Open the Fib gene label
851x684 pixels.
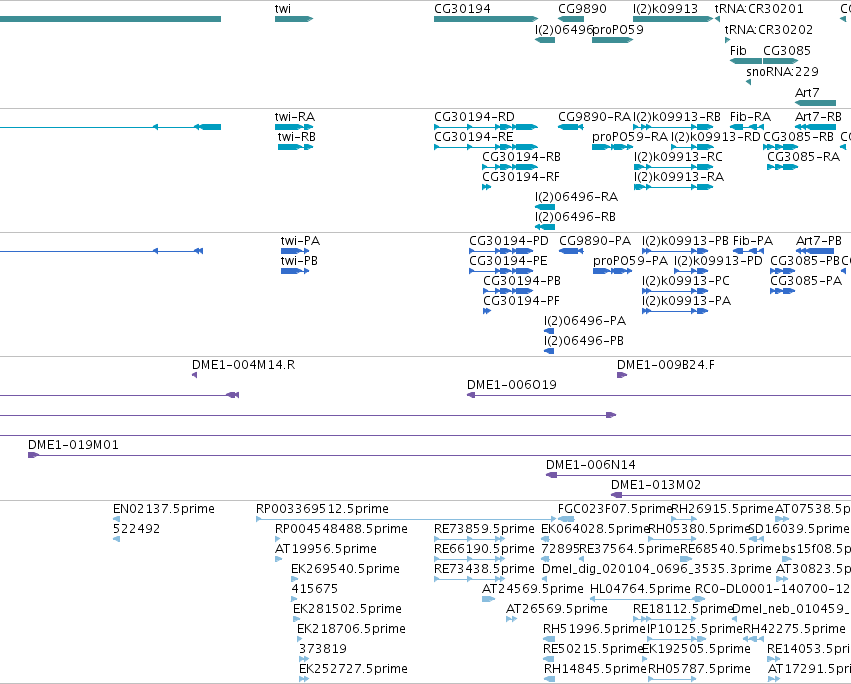click(738, 50)
